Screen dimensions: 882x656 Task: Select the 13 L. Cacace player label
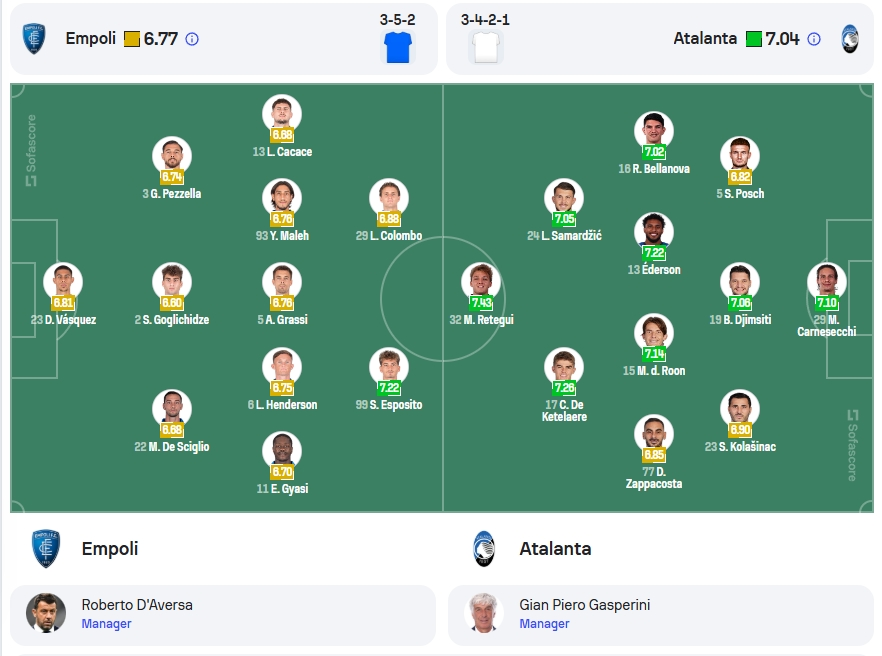[282, 151]
